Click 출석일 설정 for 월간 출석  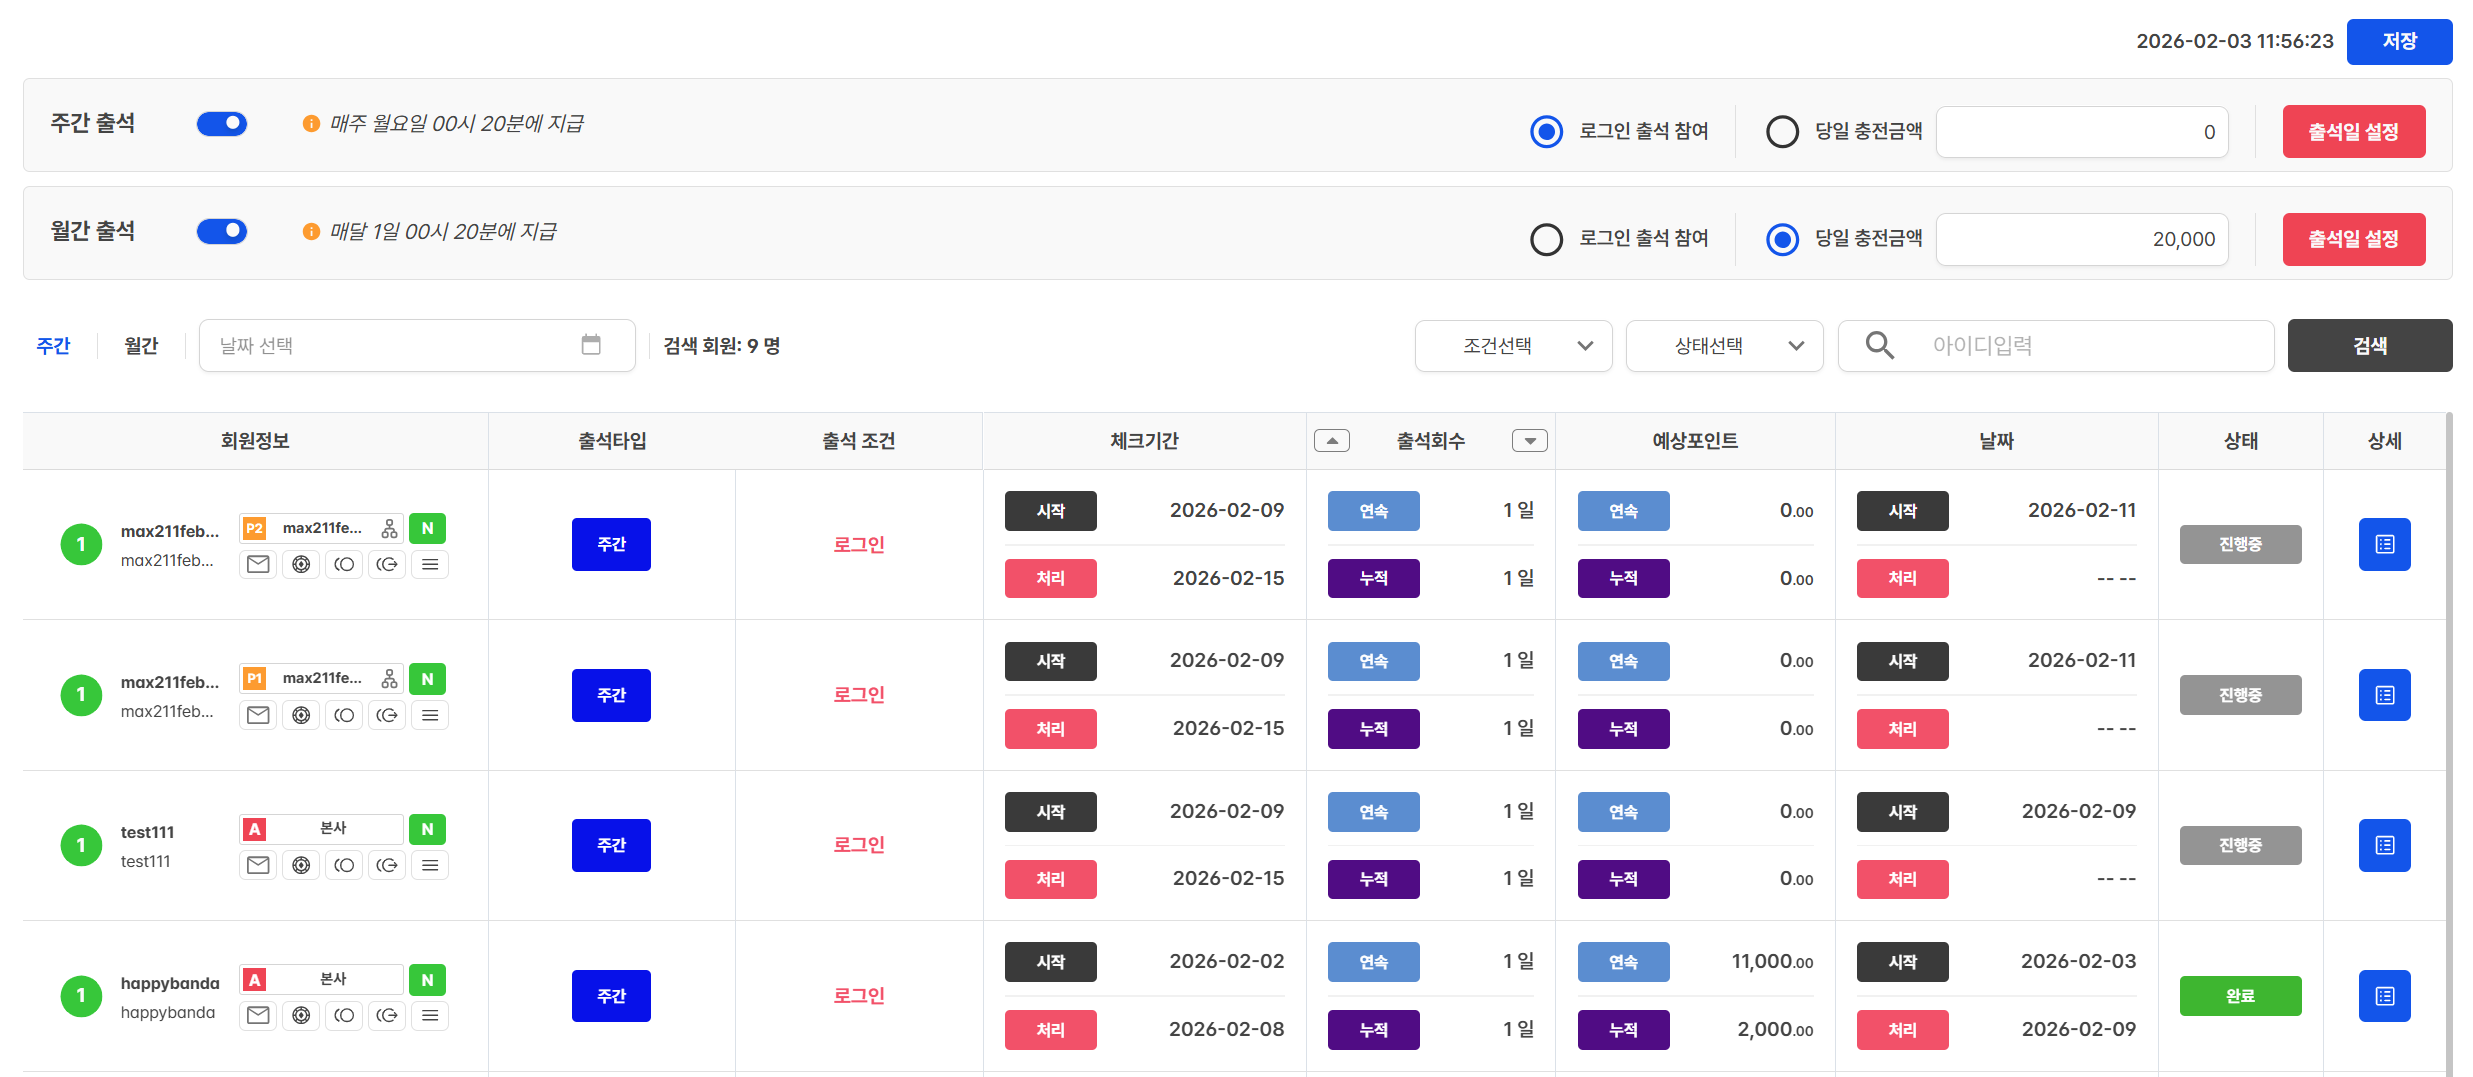pos(2353,240)
